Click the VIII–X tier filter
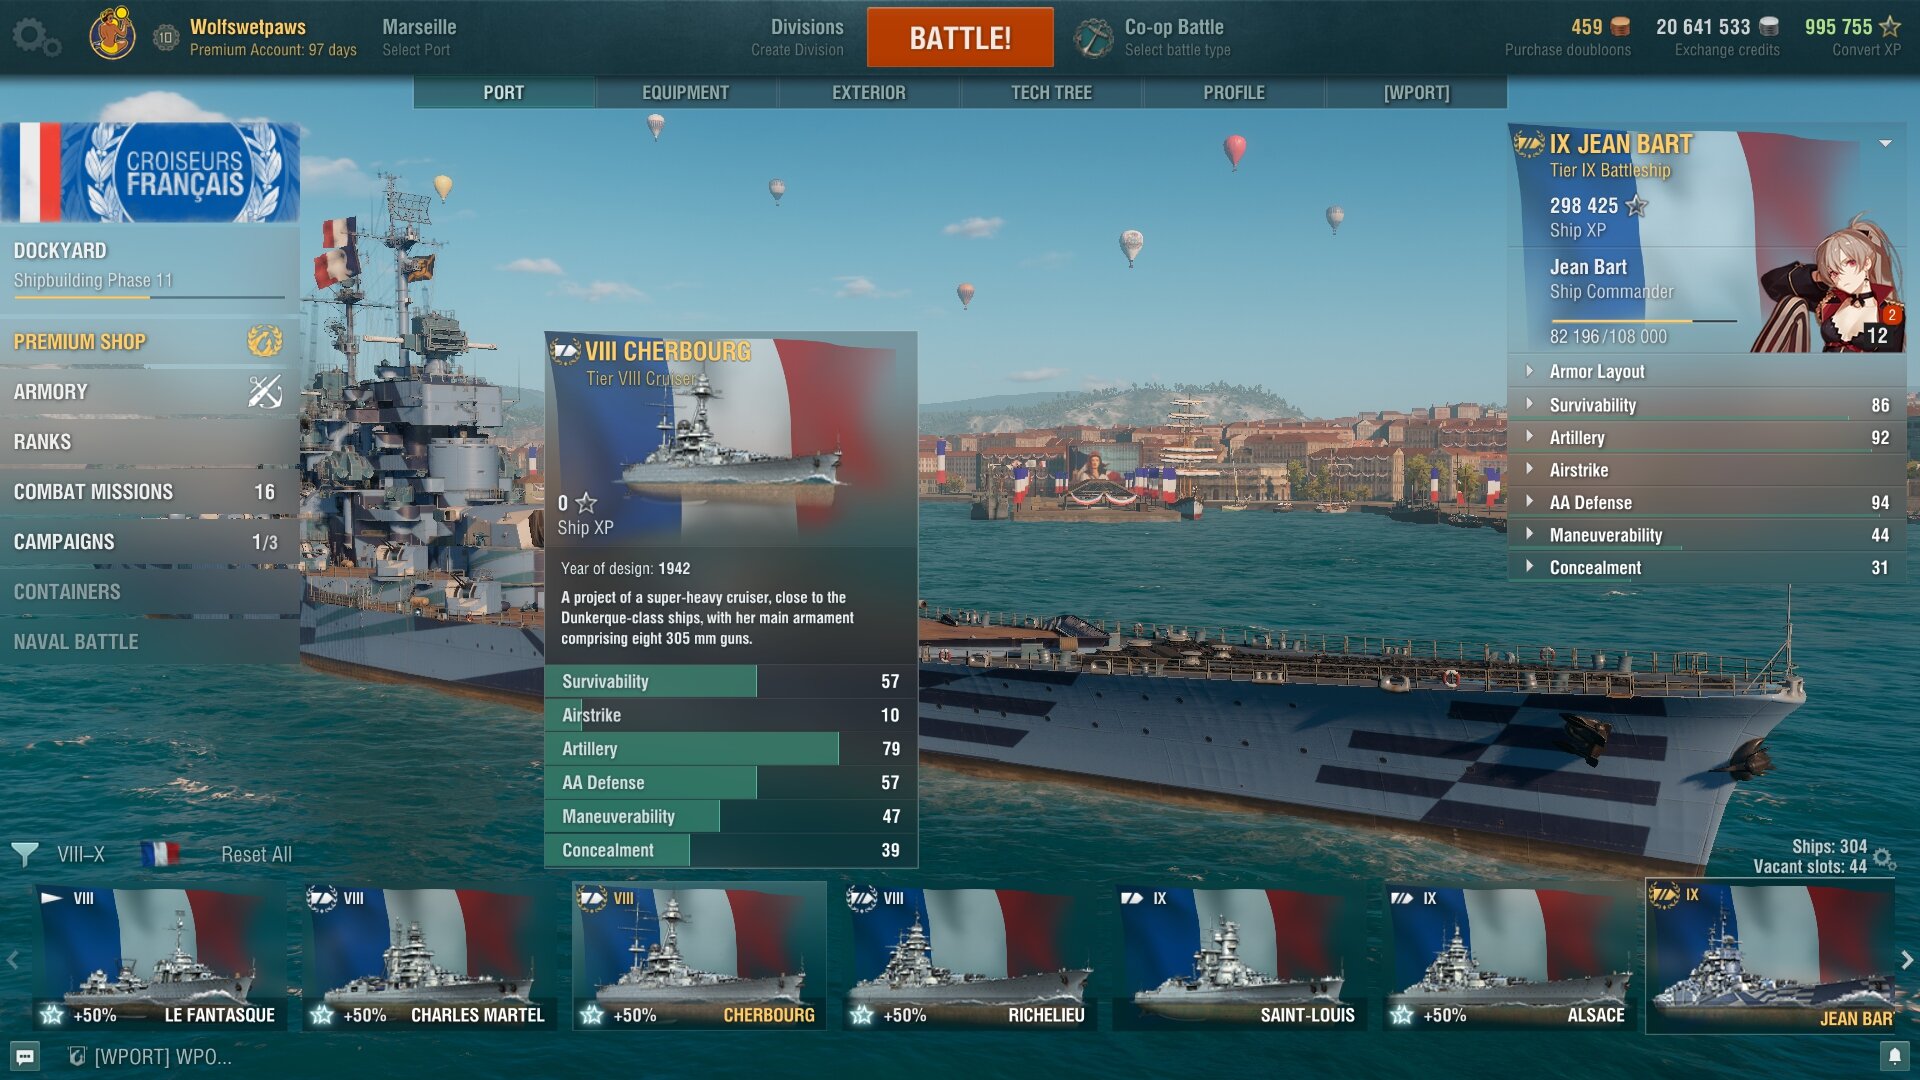Image resolution: width=1920 pixels, height=1080 pixels. 81,854
